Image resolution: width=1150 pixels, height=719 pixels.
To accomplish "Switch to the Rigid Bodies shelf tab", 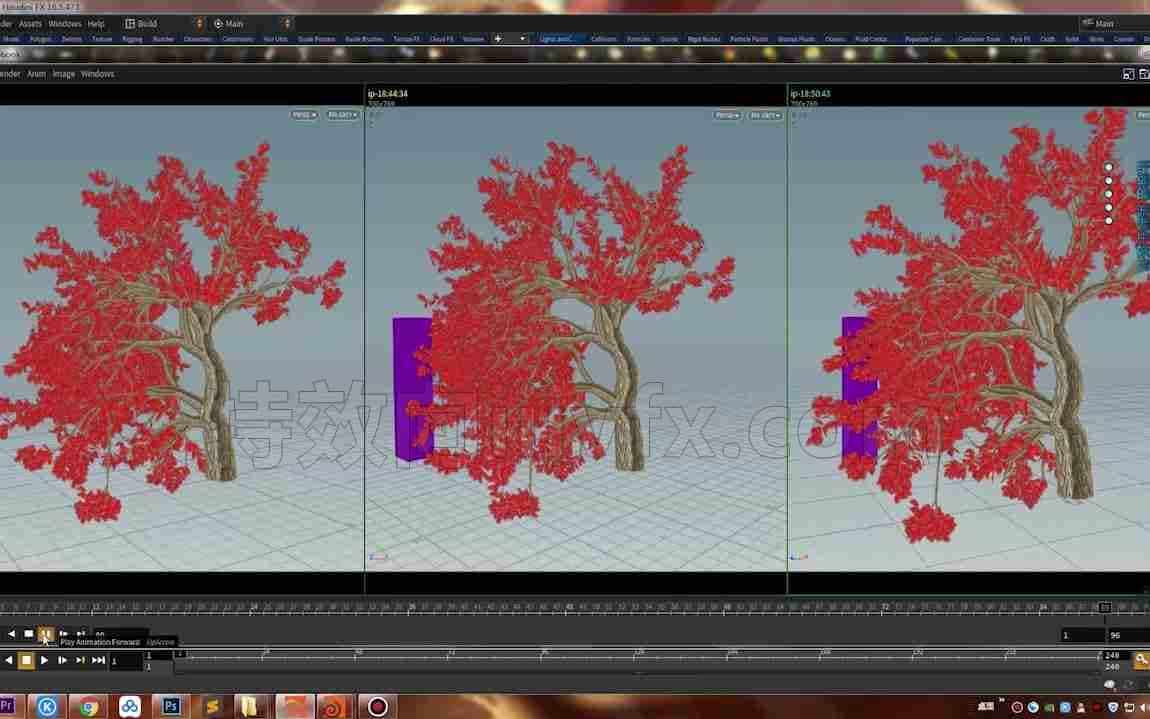I will 703,39.
